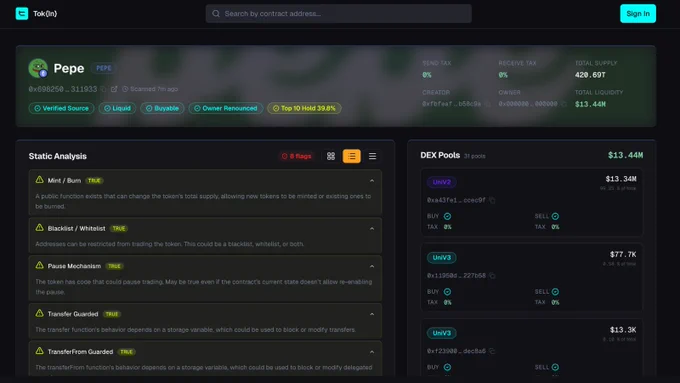Viewport: 680px width, 383px height.
Task: Copy the owner address 0x000000…000000
Action: tap(563, 104)
